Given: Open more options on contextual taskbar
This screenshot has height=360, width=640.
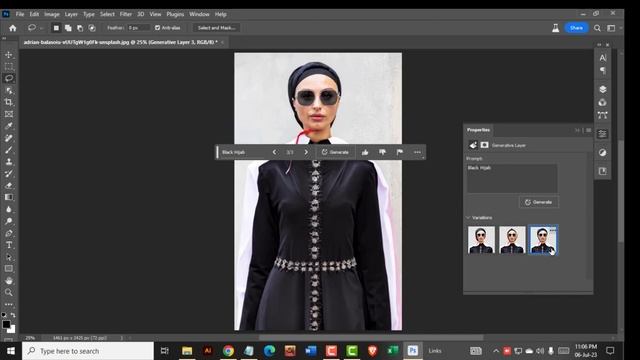Looking at the screenshot, I should pos(417,152).
